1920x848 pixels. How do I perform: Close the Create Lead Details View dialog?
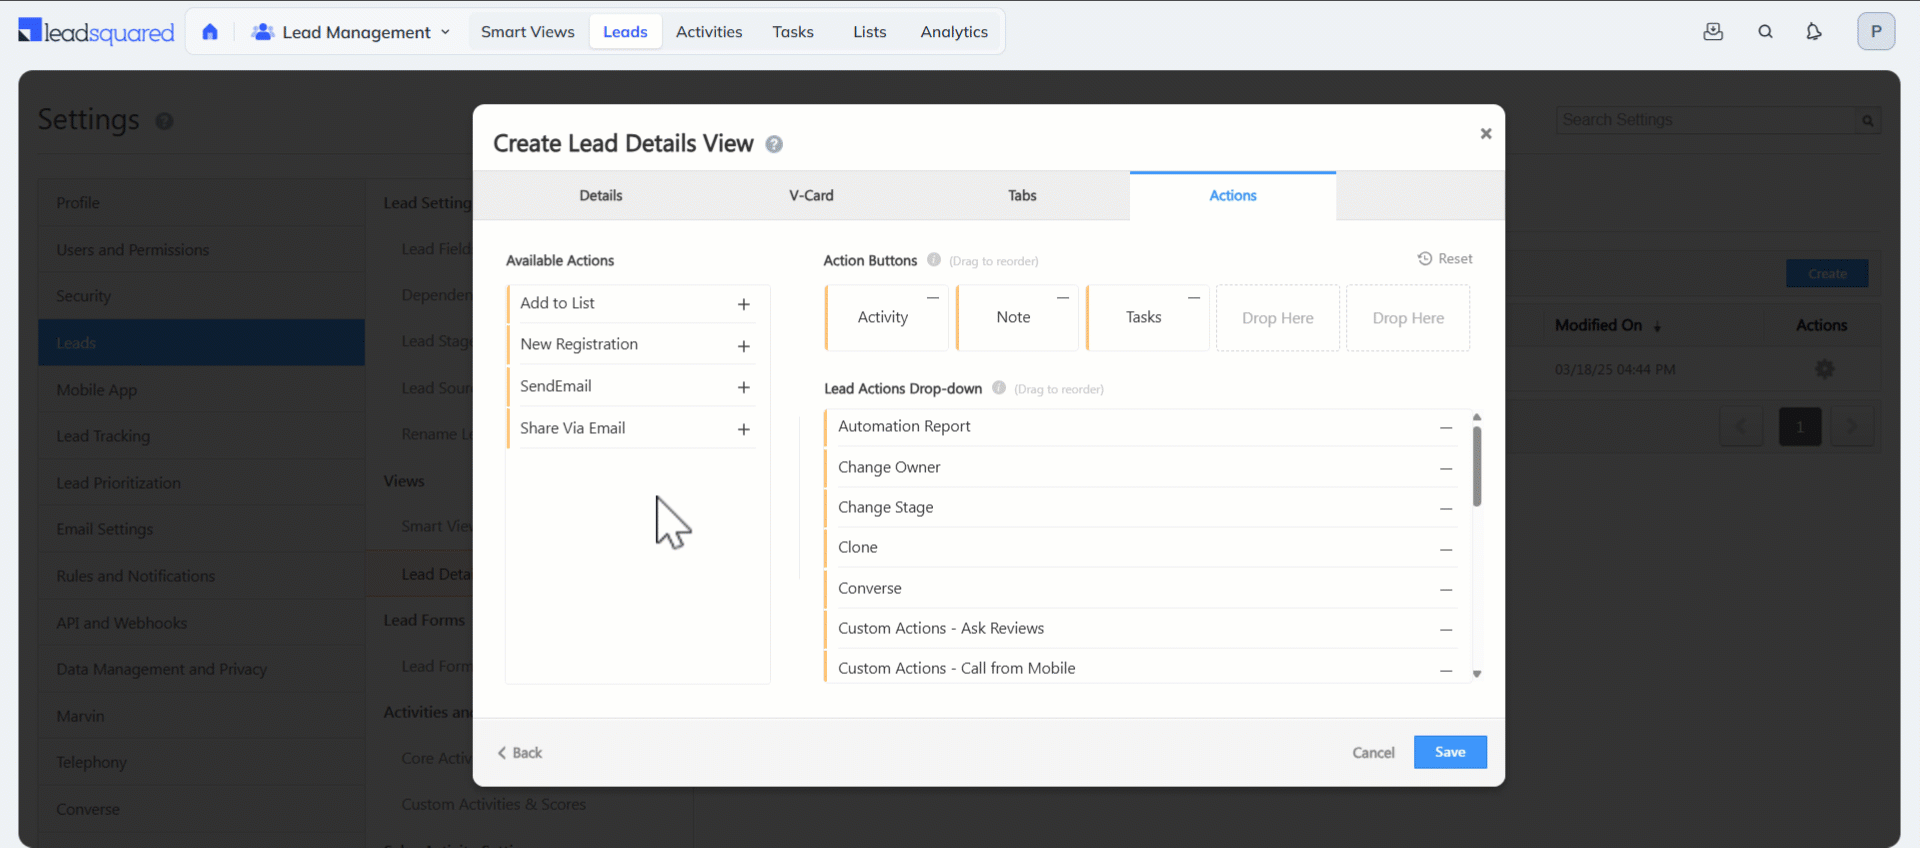click(1485, 133)
